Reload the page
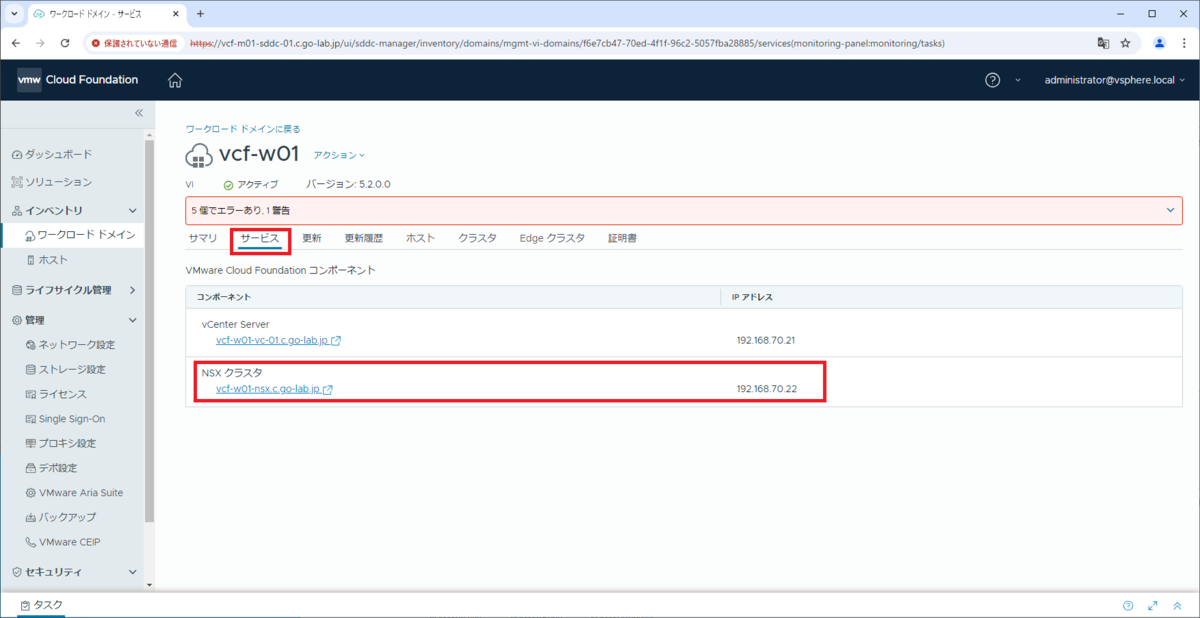1200x618 pixels. click(x=65, y=43)
